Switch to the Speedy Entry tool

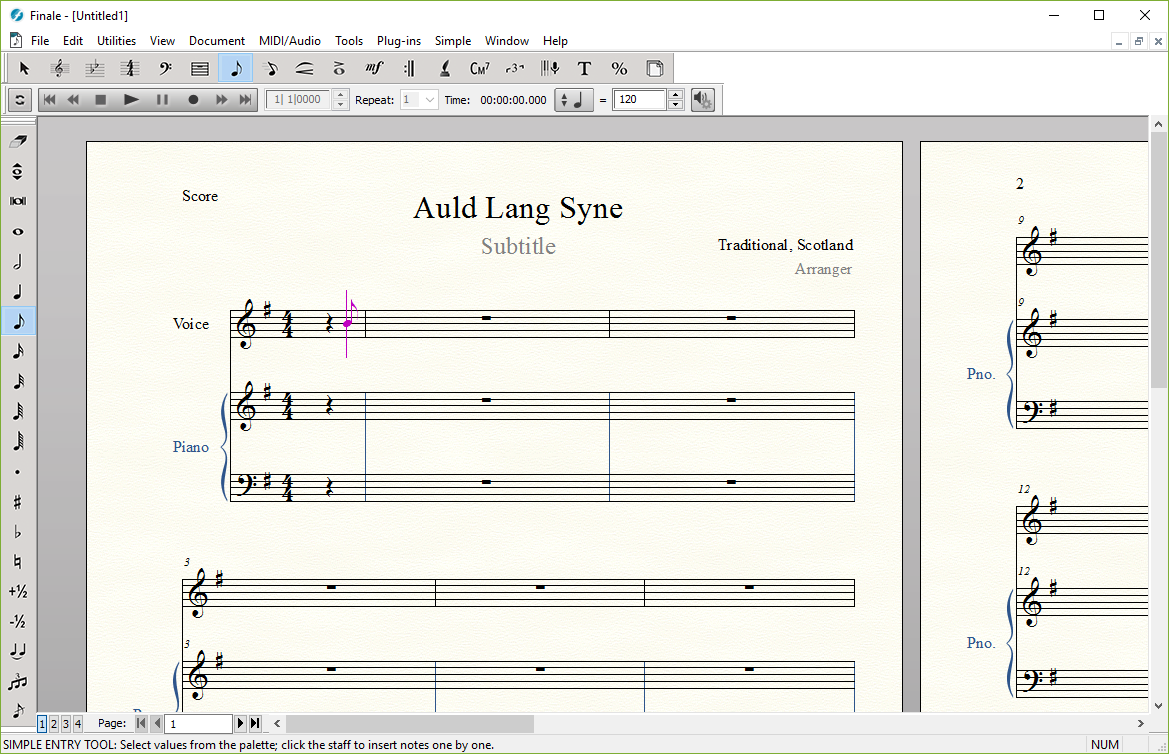coord(270,69)
